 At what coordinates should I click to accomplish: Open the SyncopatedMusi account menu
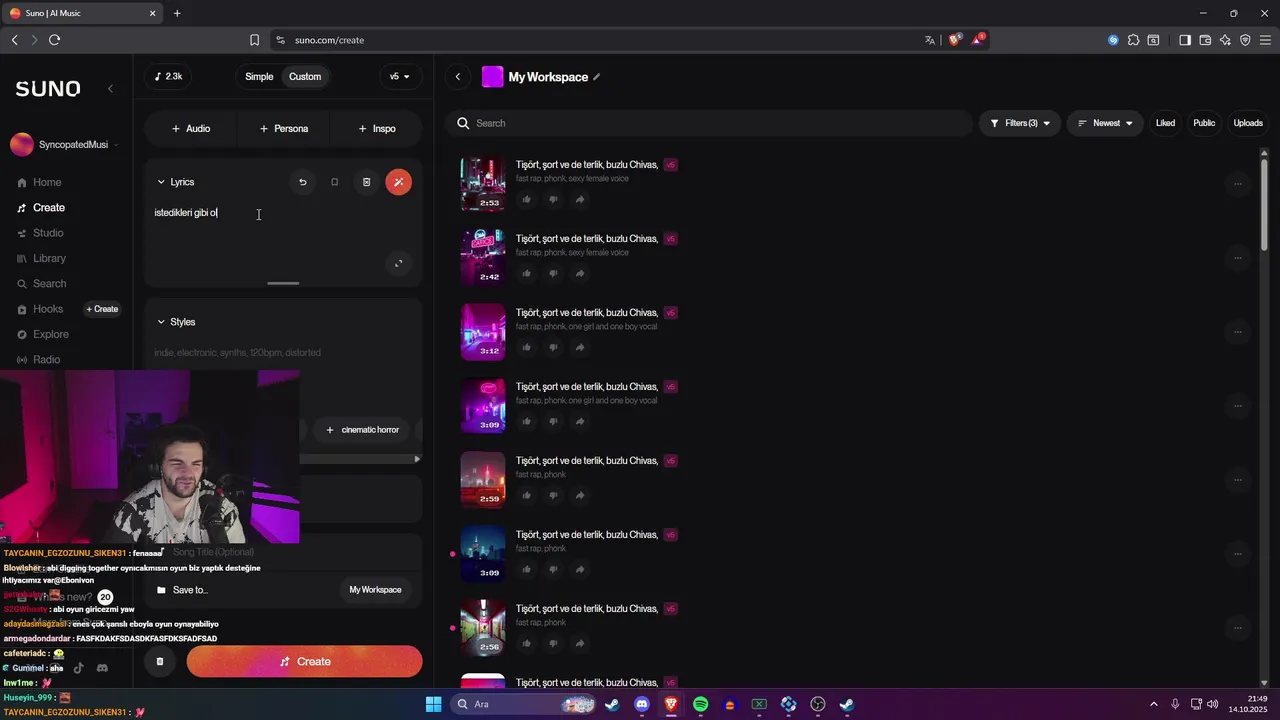(x=64, y=145)
